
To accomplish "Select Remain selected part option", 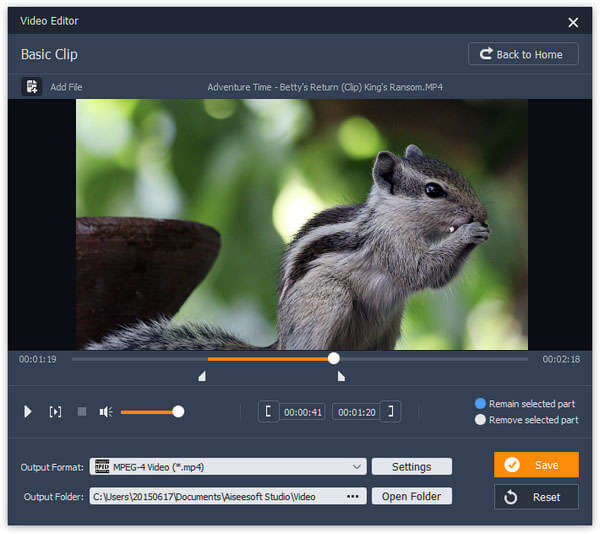I will click(x=480, y=403).
